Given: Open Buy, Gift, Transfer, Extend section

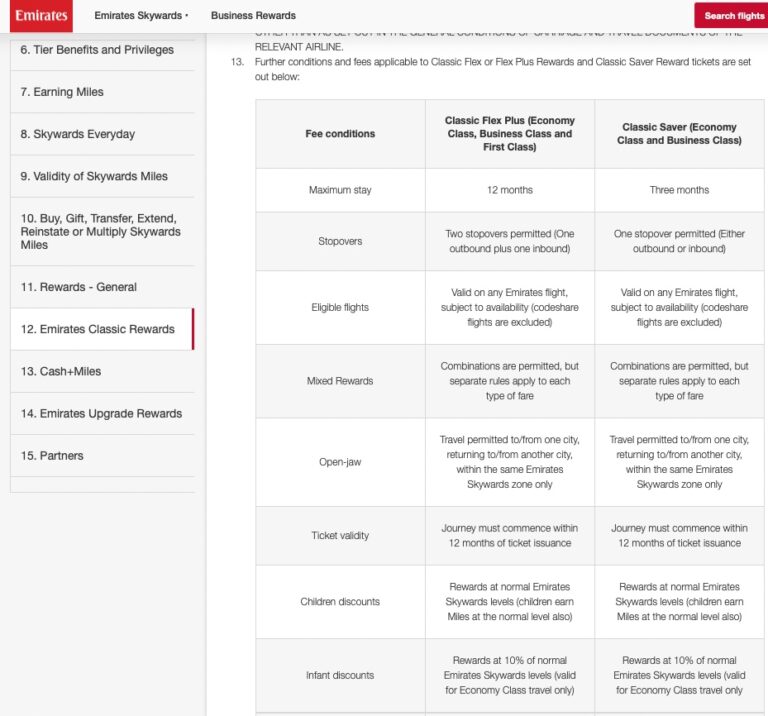Looking at the screenshot, I should pyautogui.click(x=100, y=231).
